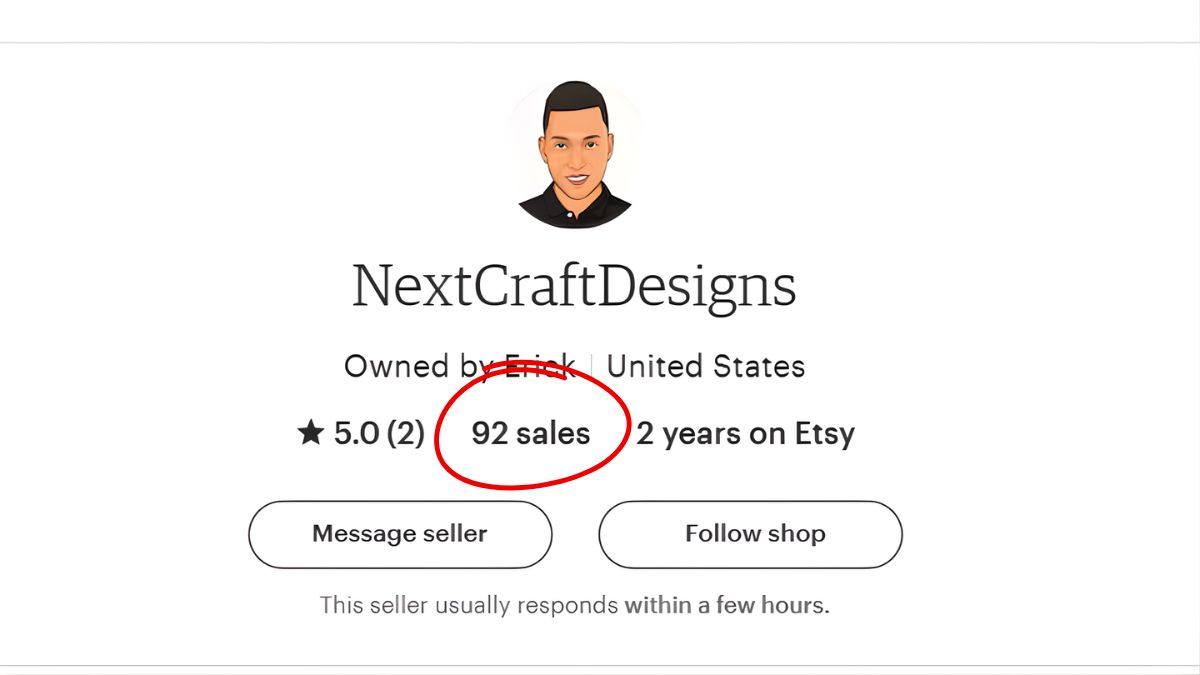
Task: Click the divider between owner and country
Action: tap(591, 366)
